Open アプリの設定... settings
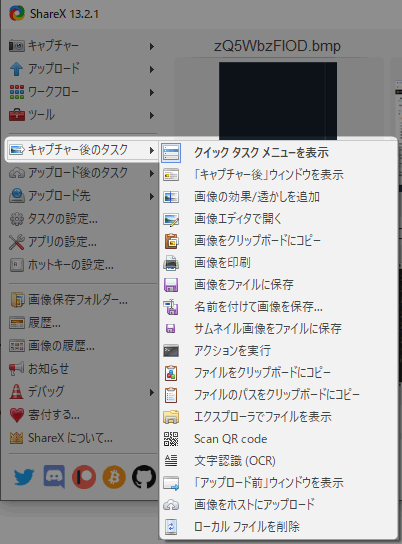This screenshot has width=402, height=544. click(x=83, y=242)
